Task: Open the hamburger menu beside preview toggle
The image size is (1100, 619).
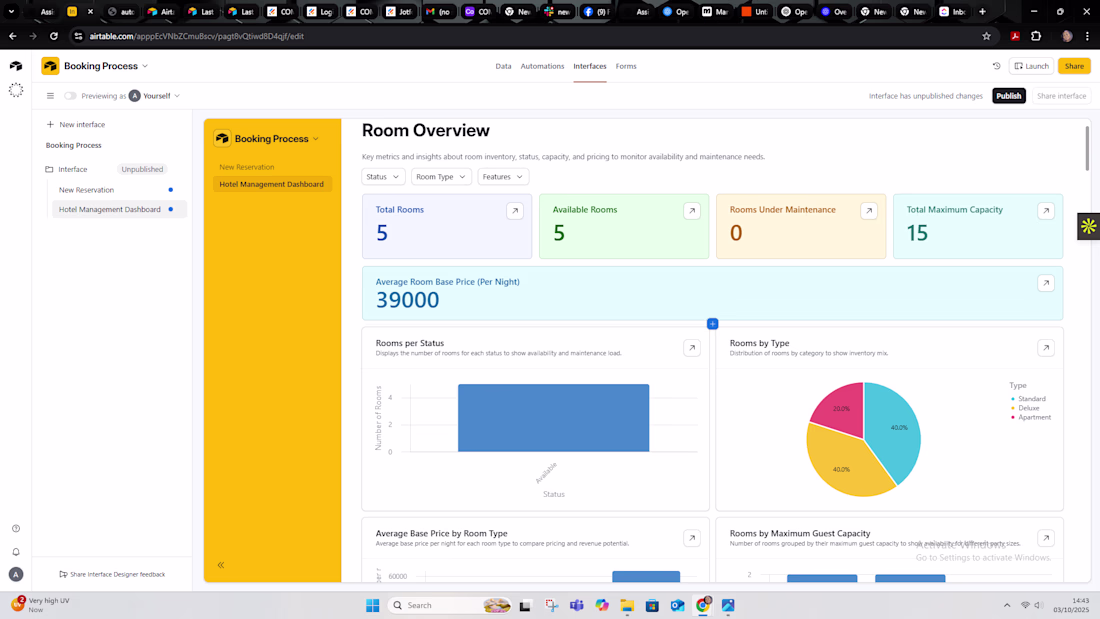Action: coord(50,95)
